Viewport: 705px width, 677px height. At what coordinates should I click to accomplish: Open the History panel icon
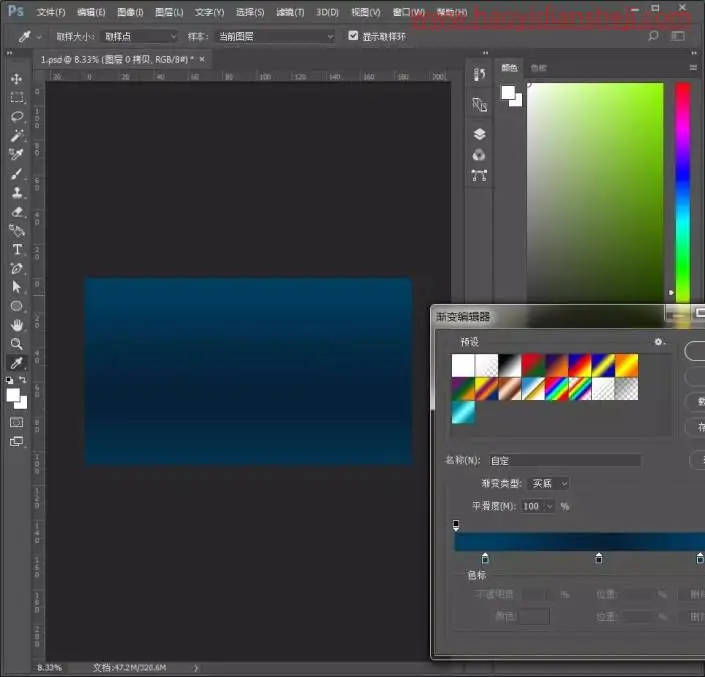[479, 75]
